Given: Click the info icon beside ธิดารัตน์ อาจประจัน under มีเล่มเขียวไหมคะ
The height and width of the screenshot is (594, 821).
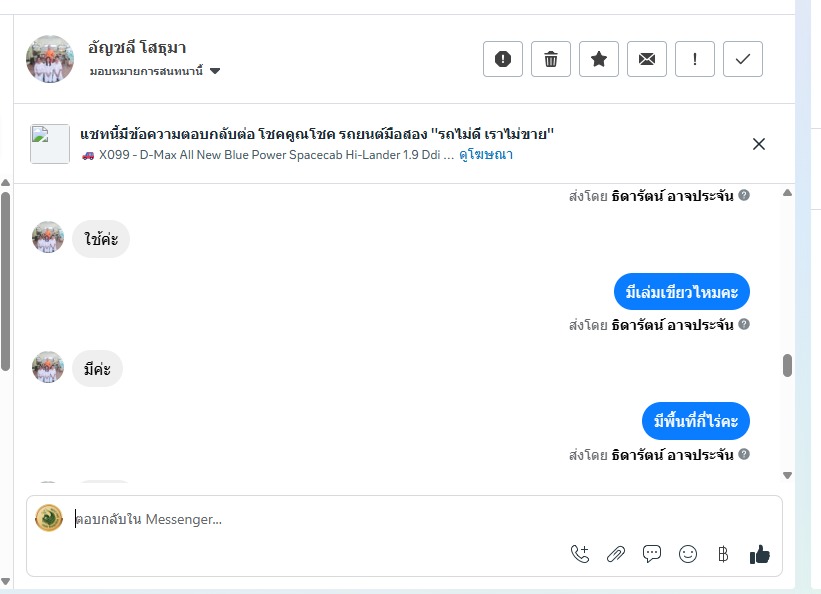Looking at the screenshot, I should click(744, 325).
